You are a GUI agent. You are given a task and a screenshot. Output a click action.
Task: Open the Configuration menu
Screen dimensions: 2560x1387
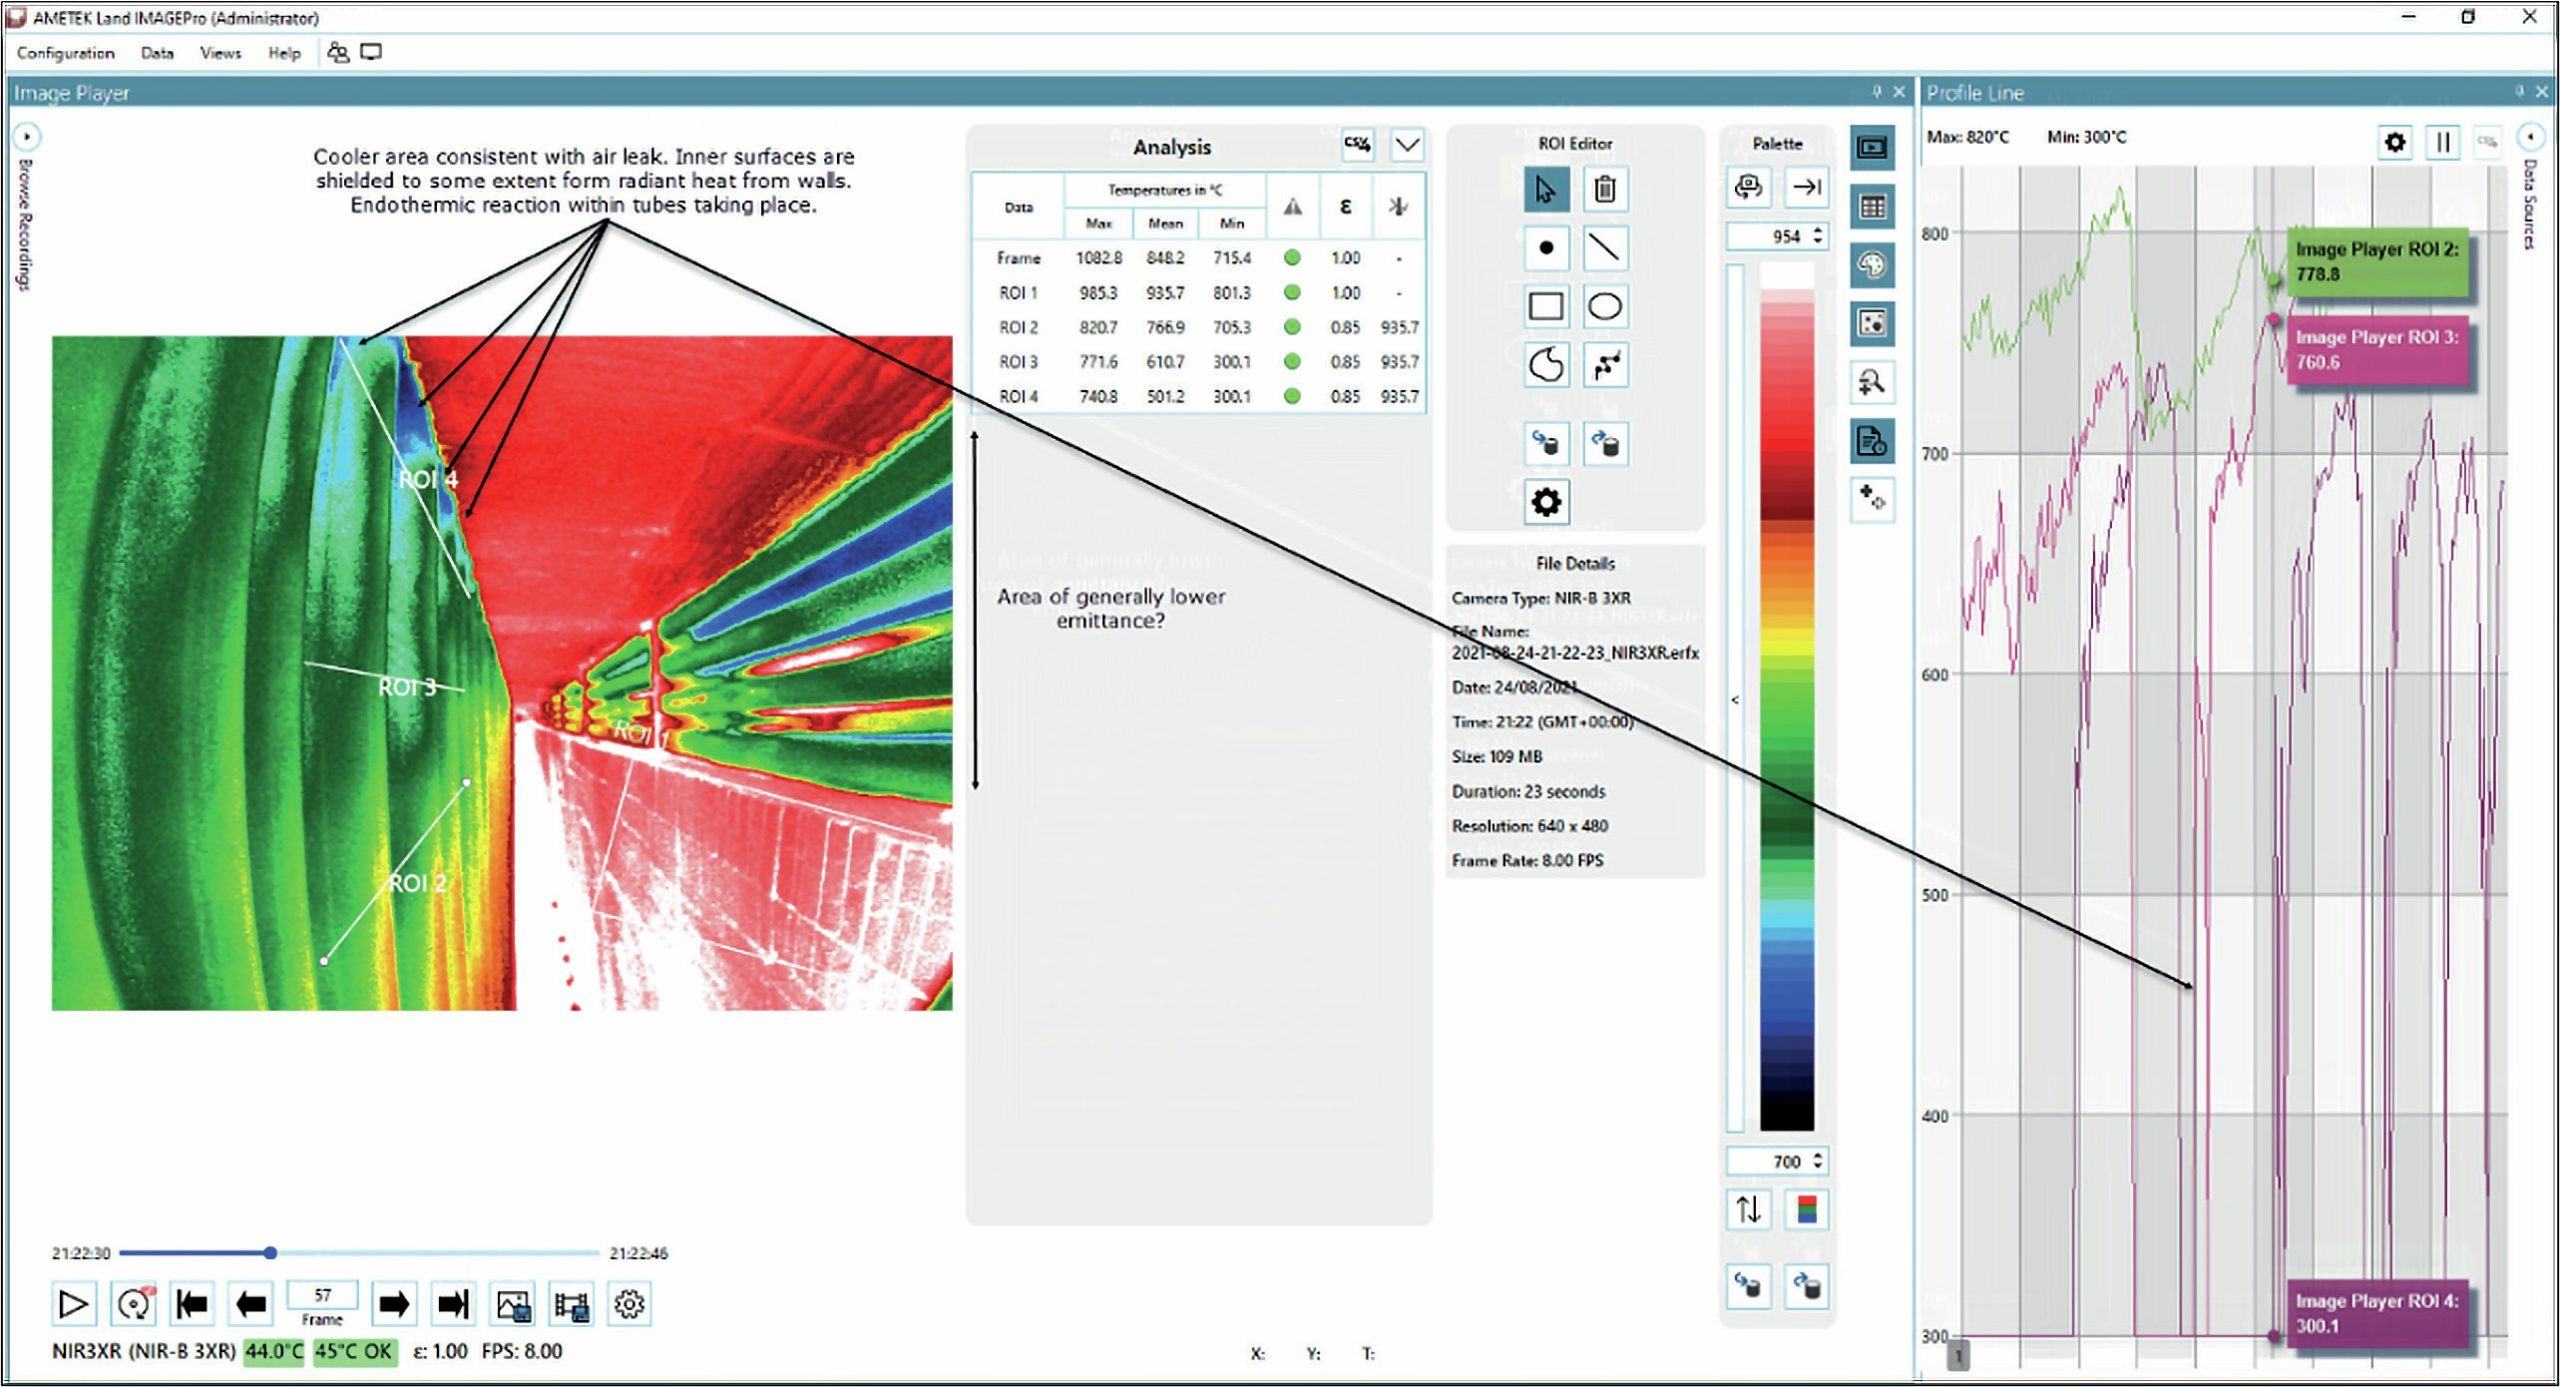[x=66, y=53]
